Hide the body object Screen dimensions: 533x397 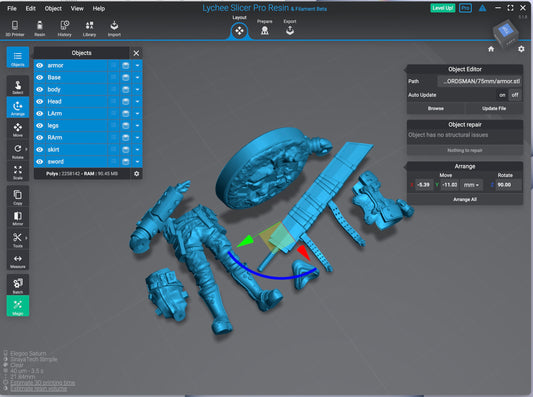click(x=40, y=89)
